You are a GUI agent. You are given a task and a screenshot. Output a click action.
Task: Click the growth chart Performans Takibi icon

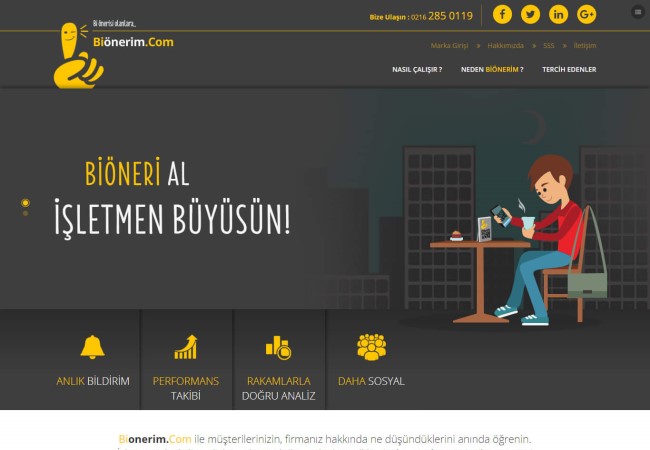point(186,347)
